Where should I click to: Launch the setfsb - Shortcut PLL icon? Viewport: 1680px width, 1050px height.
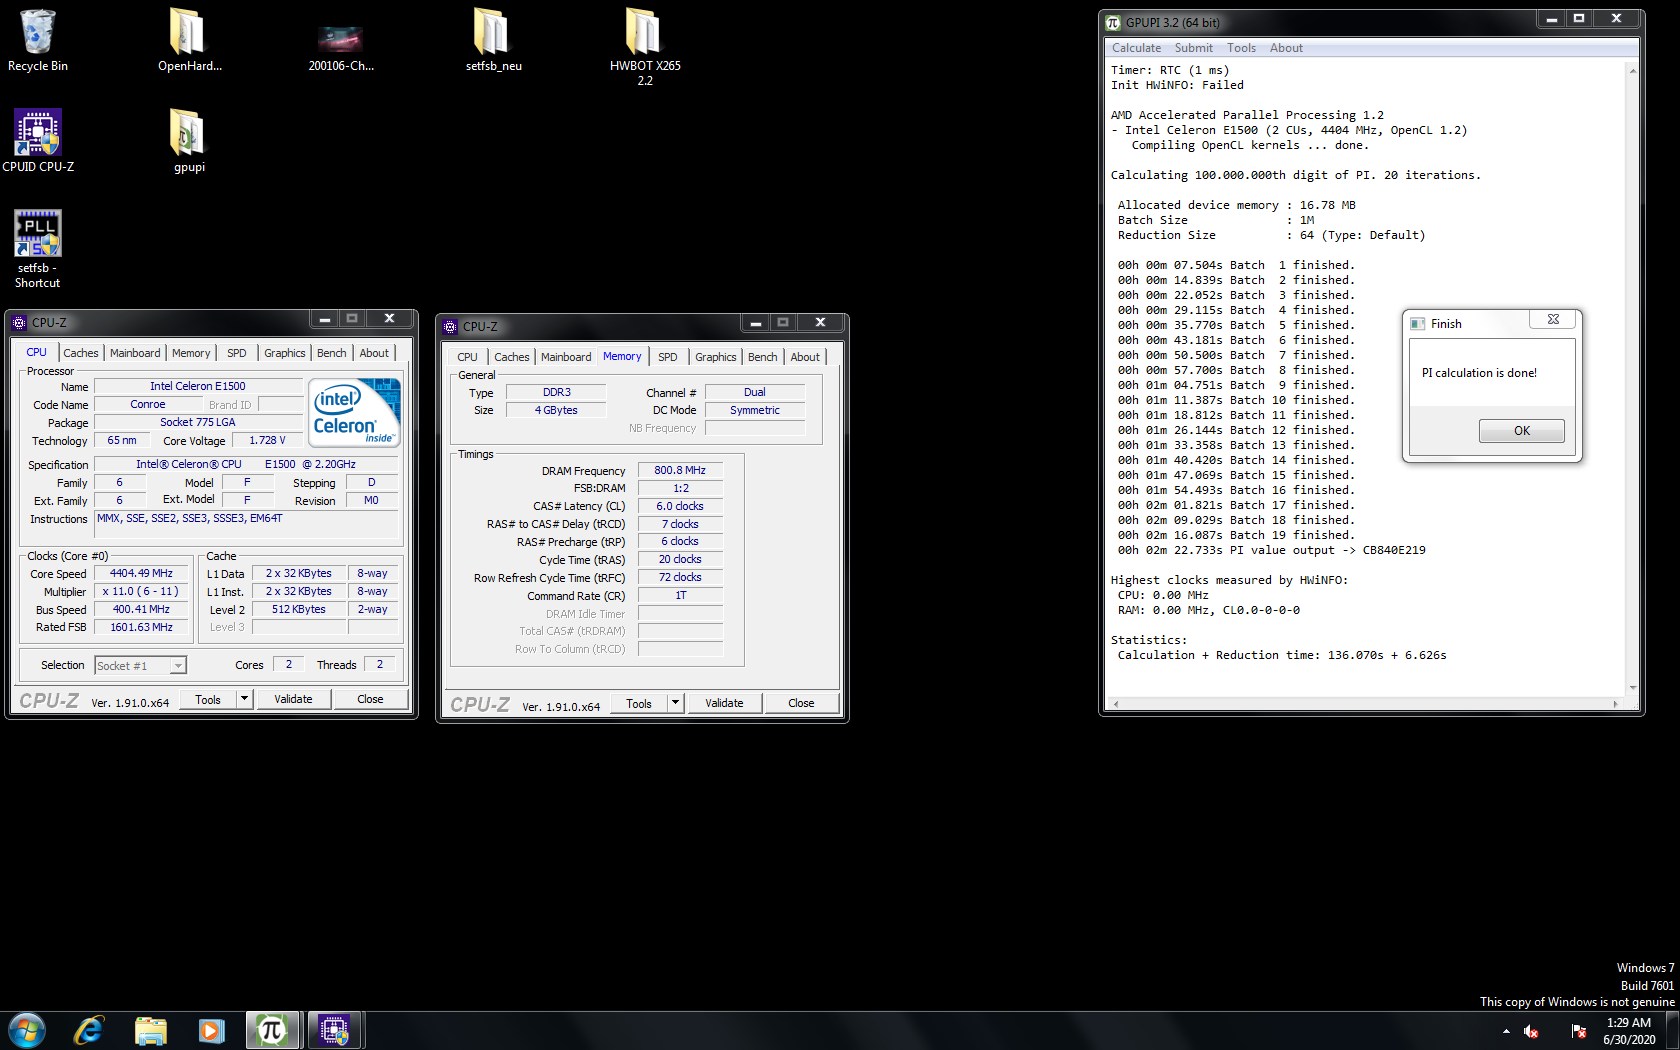coord(38,249)
